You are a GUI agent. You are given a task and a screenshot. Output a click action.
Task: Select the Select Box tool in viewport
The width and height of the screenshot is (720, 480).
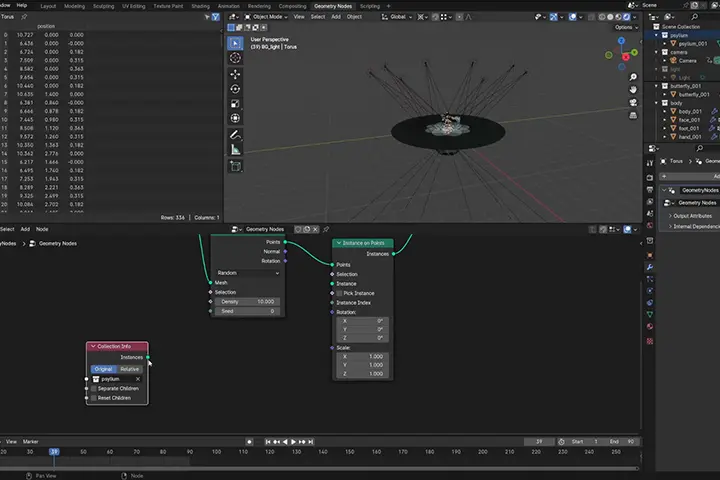point(235,43)
